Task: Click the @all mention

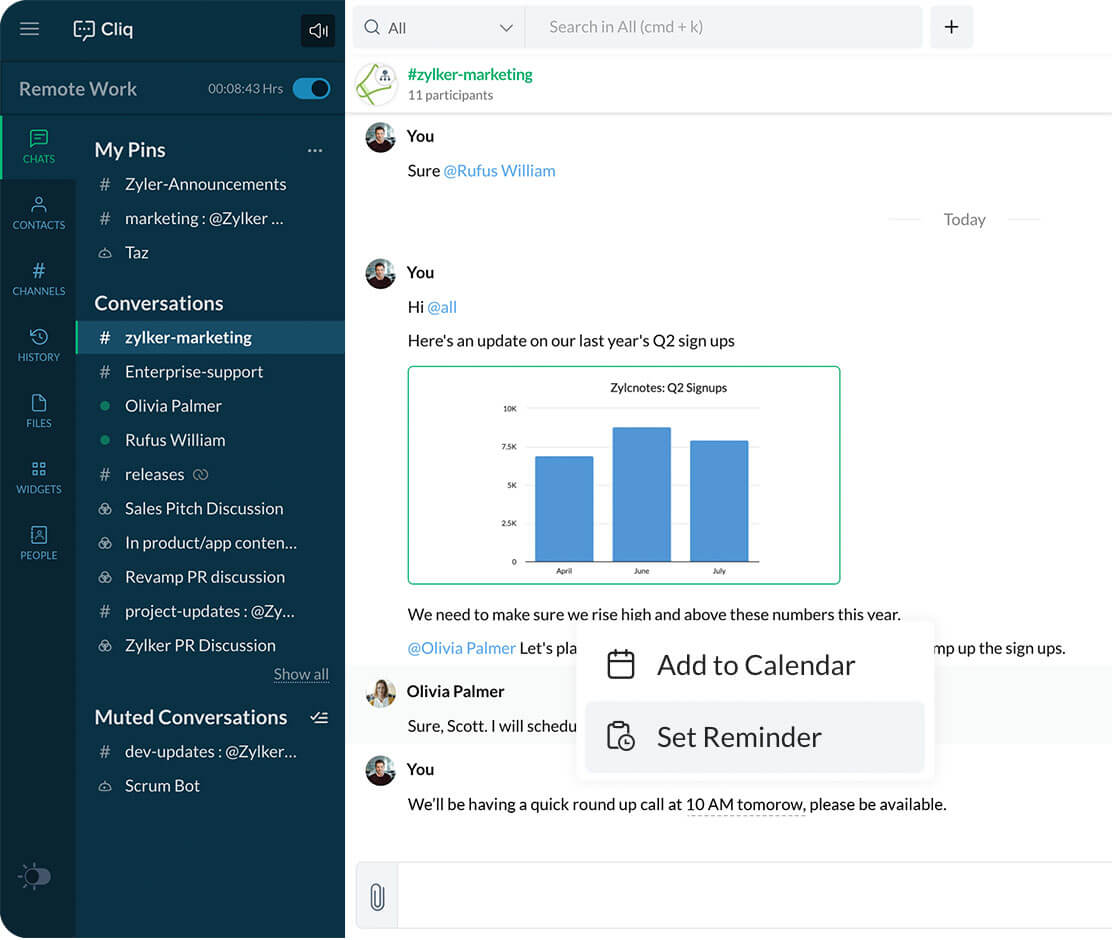Action: pyautogui.click(x=442, y=307)
